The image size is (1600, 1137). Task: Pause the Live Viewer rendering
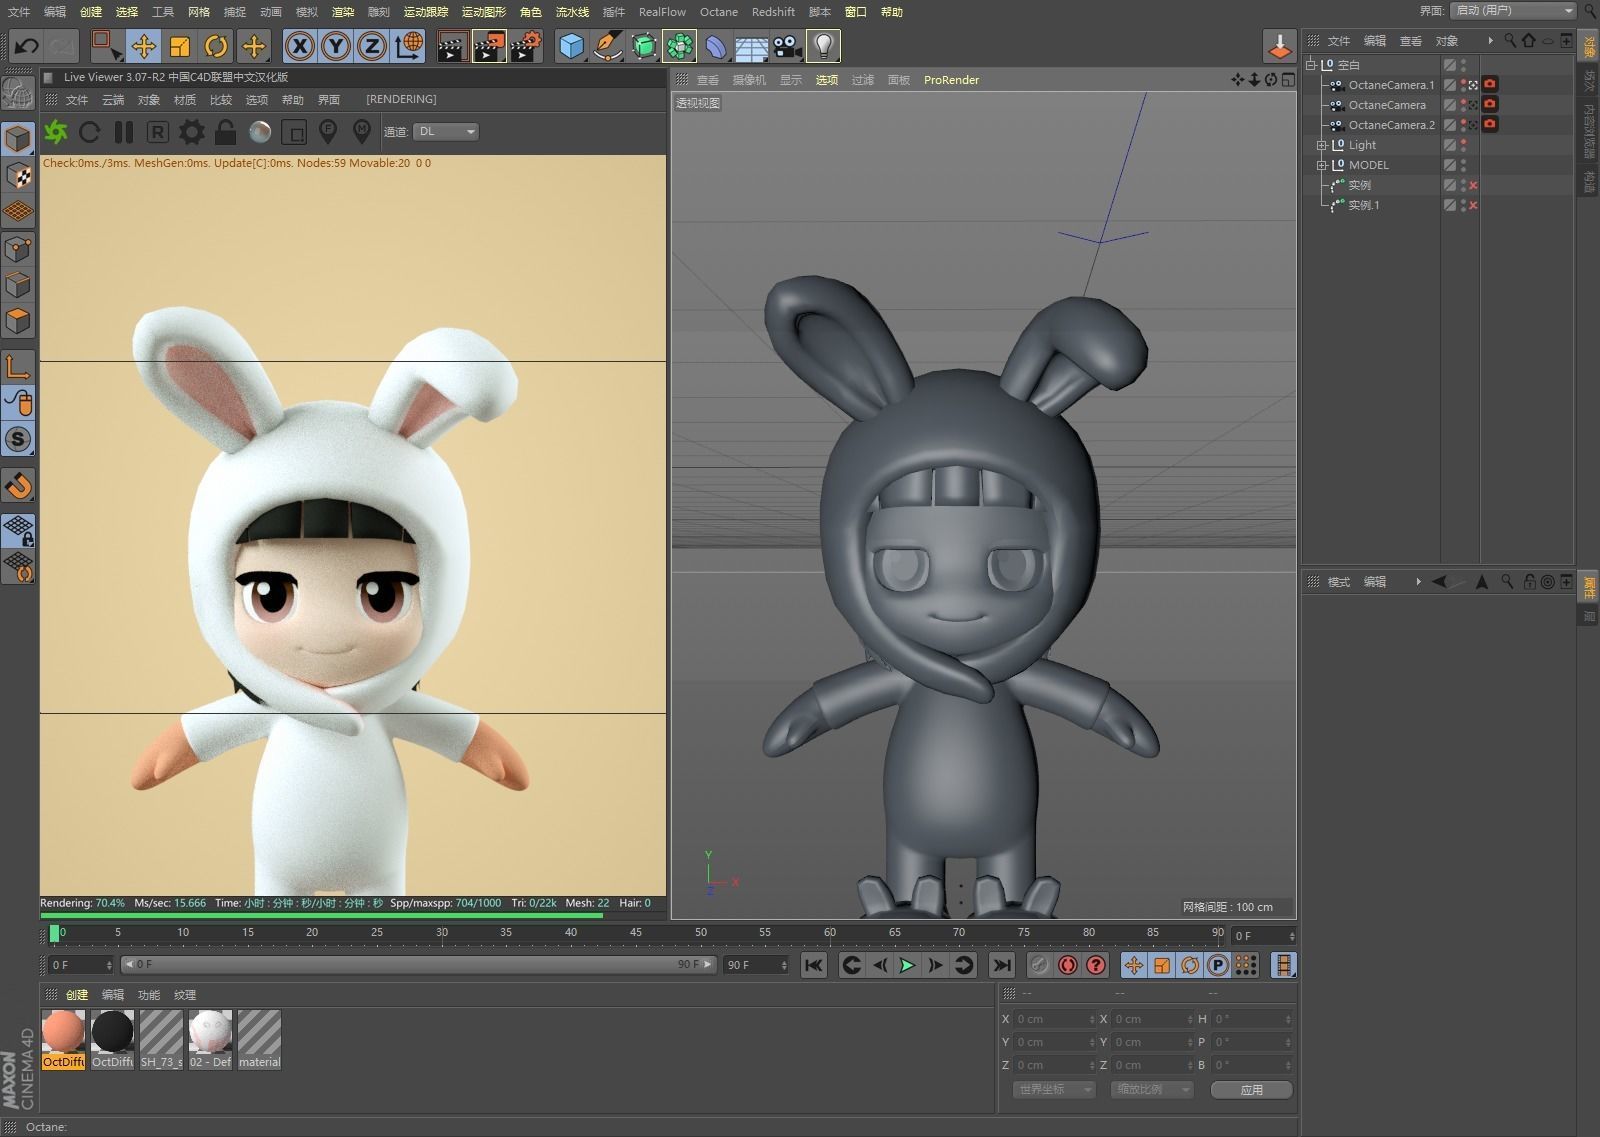[124, 132]
